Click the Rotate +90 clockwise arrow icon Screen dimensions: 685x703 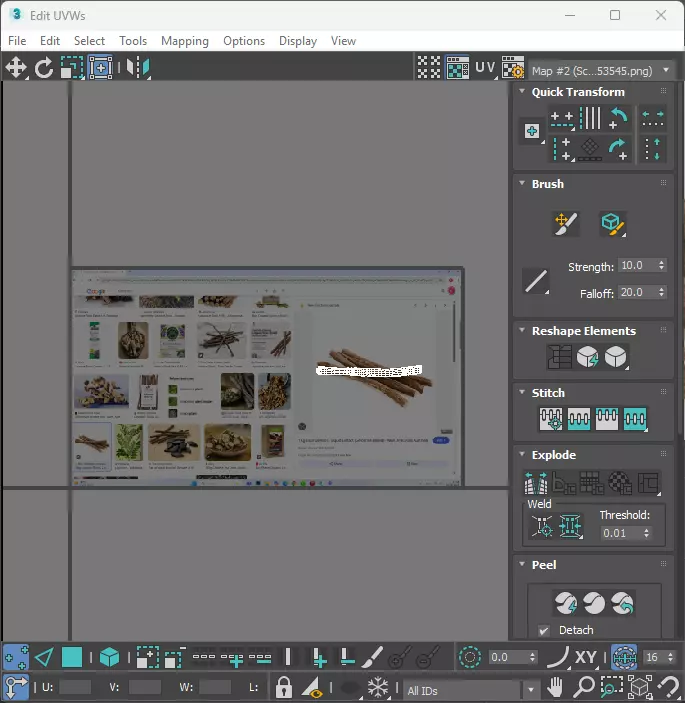point(619,149)
